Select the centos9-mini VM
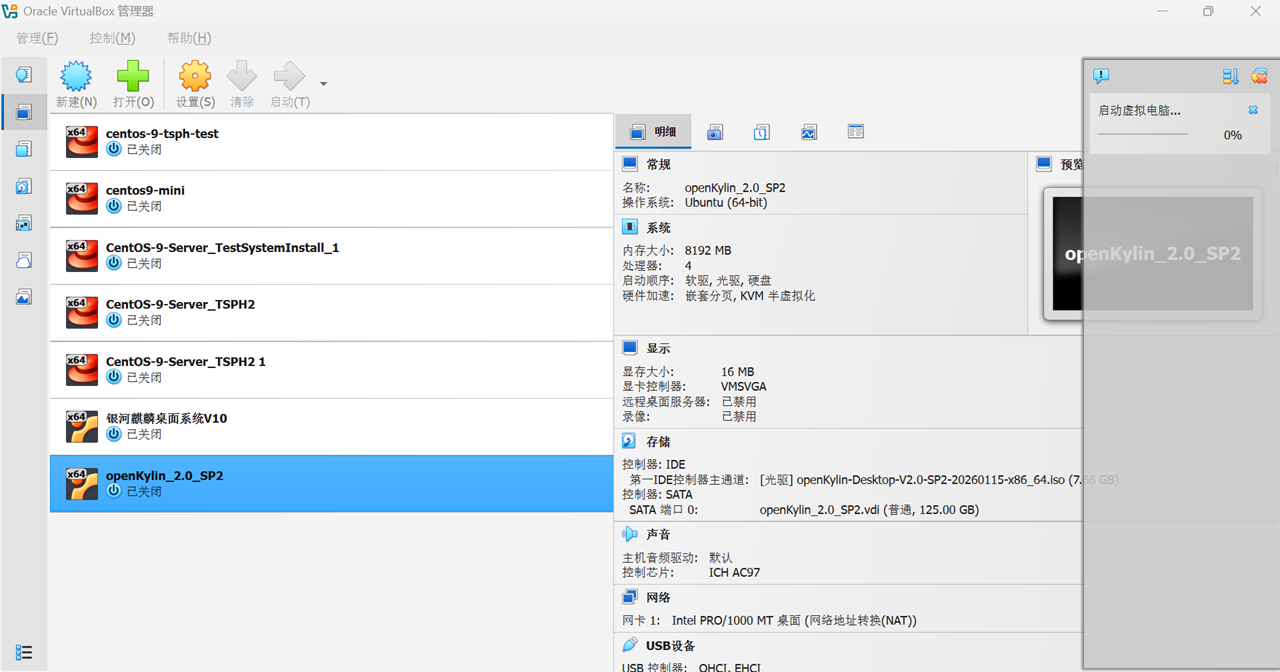Screen dimensions: 1280x672 (331, 199)
